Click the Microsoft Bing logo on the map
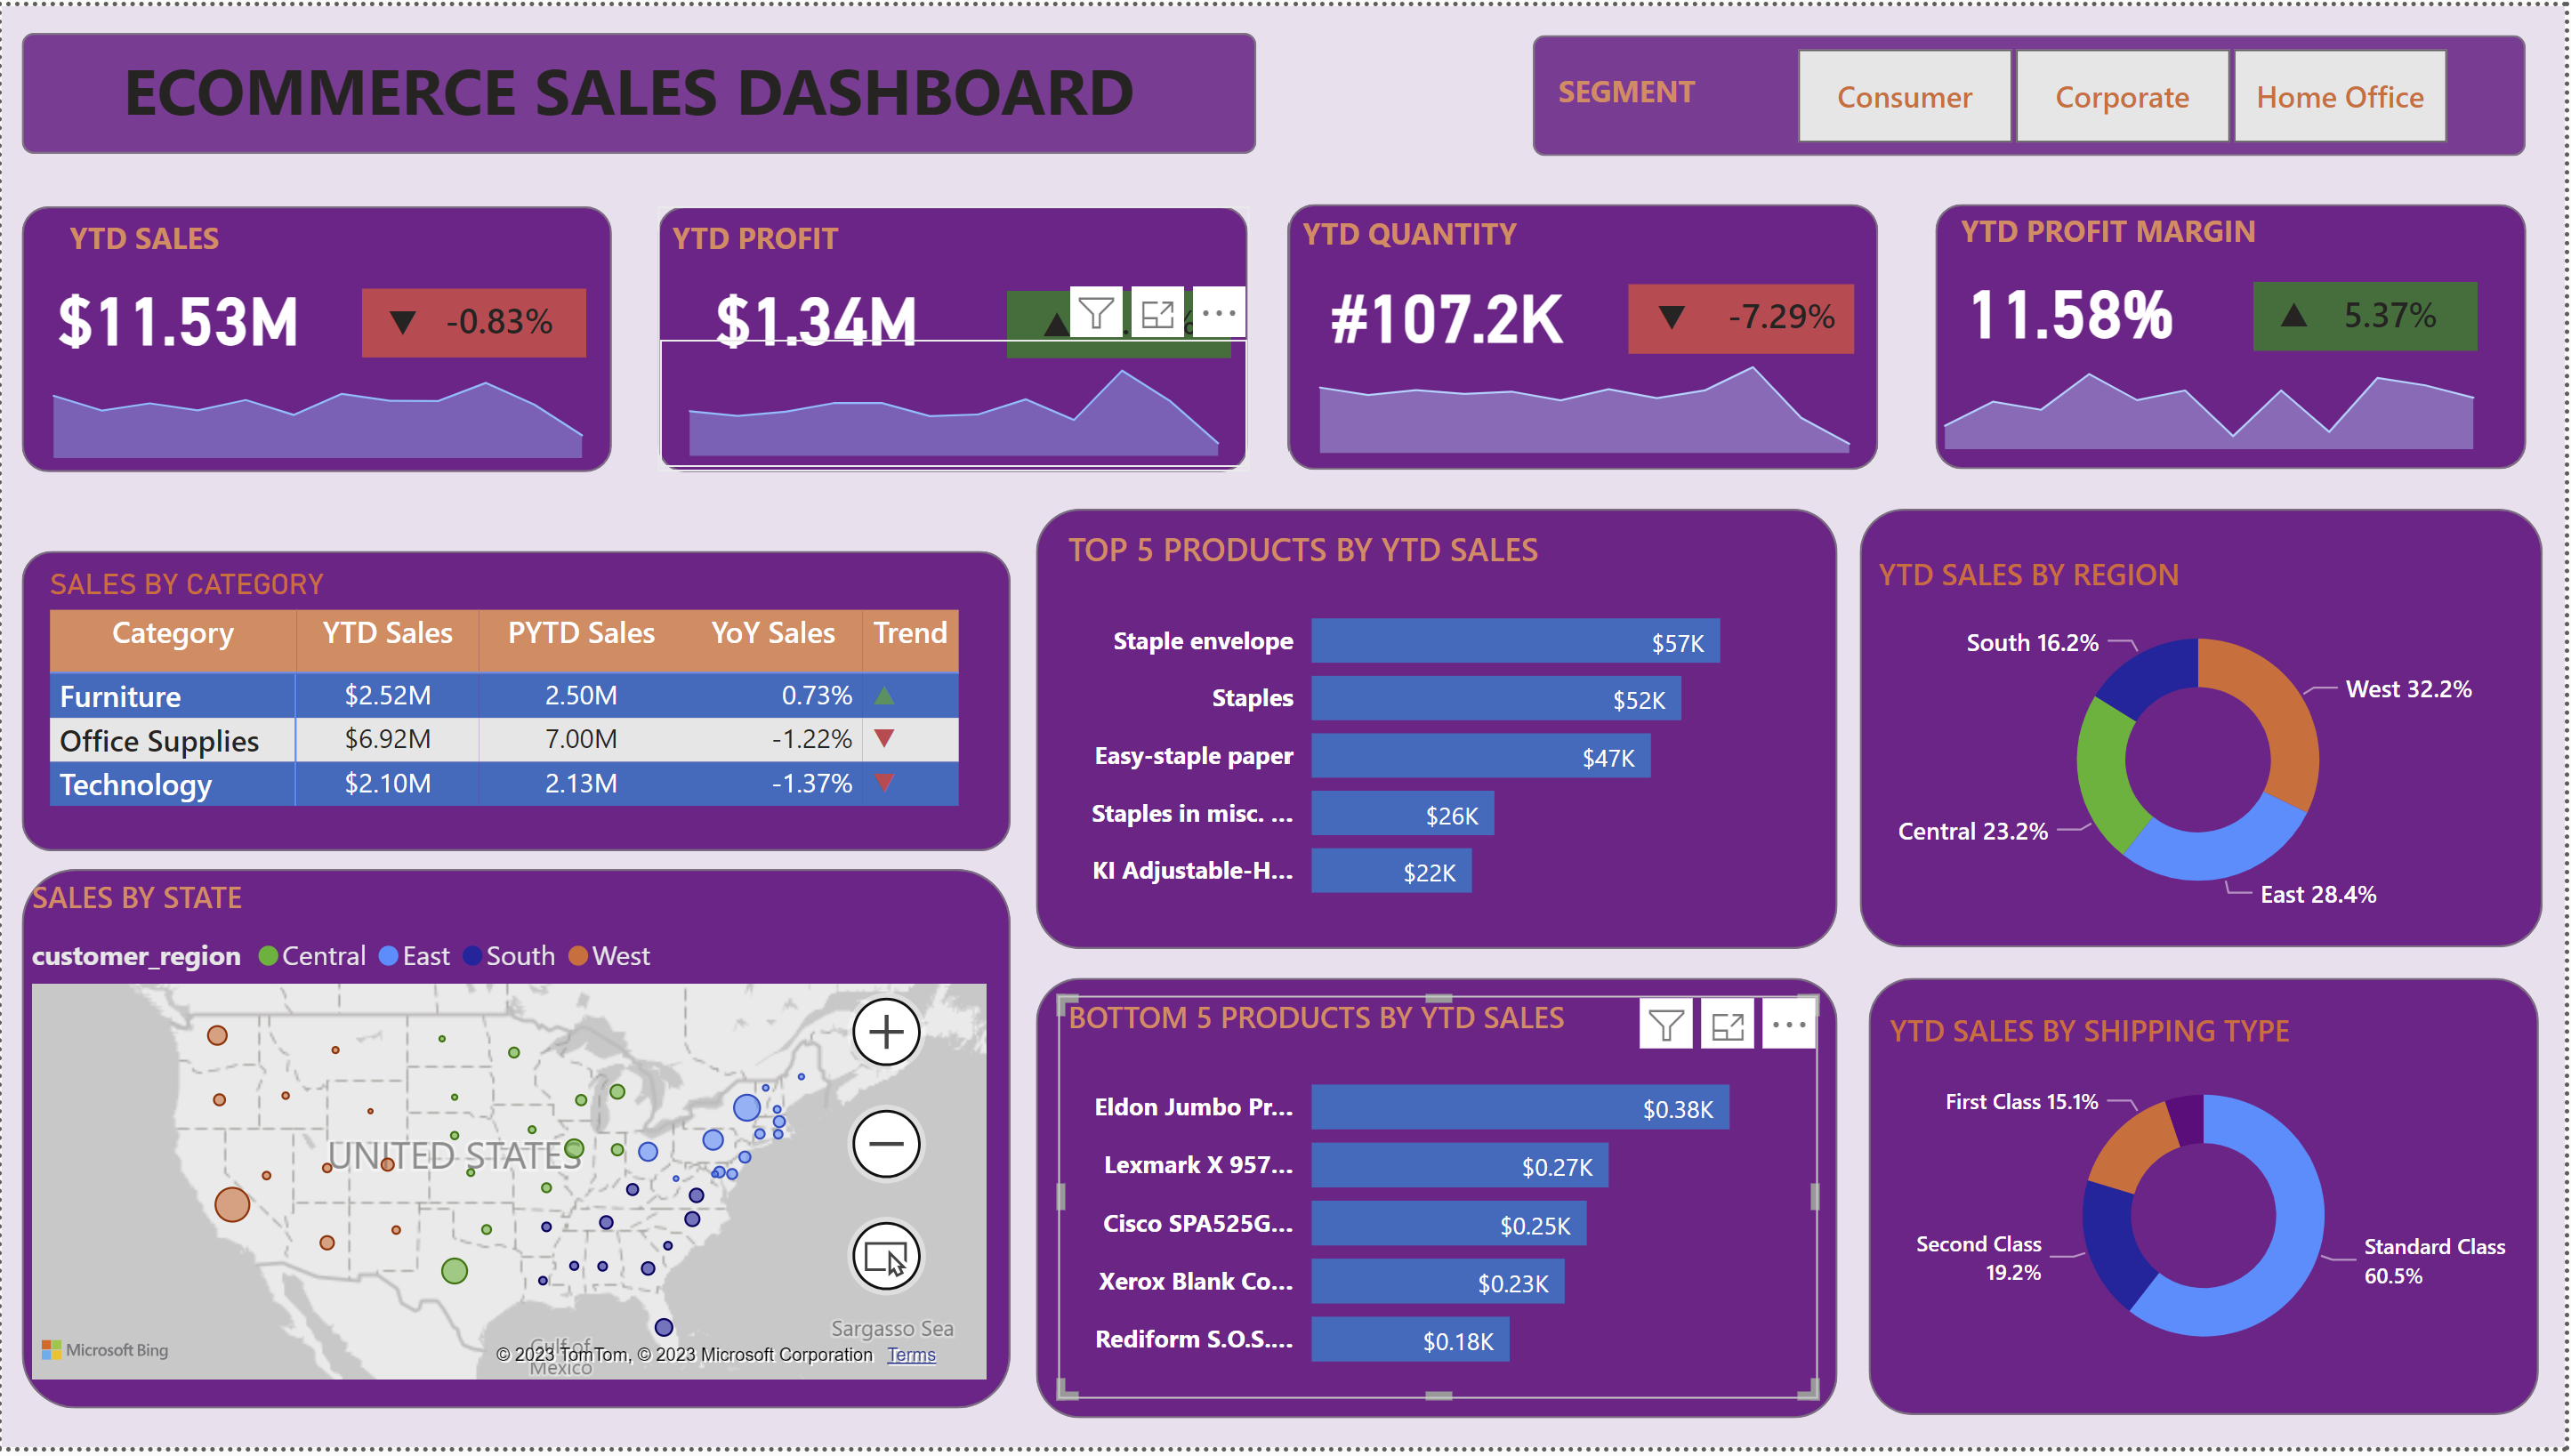The width and height of the screenshot is (2571, 1456). point(105,1349)
